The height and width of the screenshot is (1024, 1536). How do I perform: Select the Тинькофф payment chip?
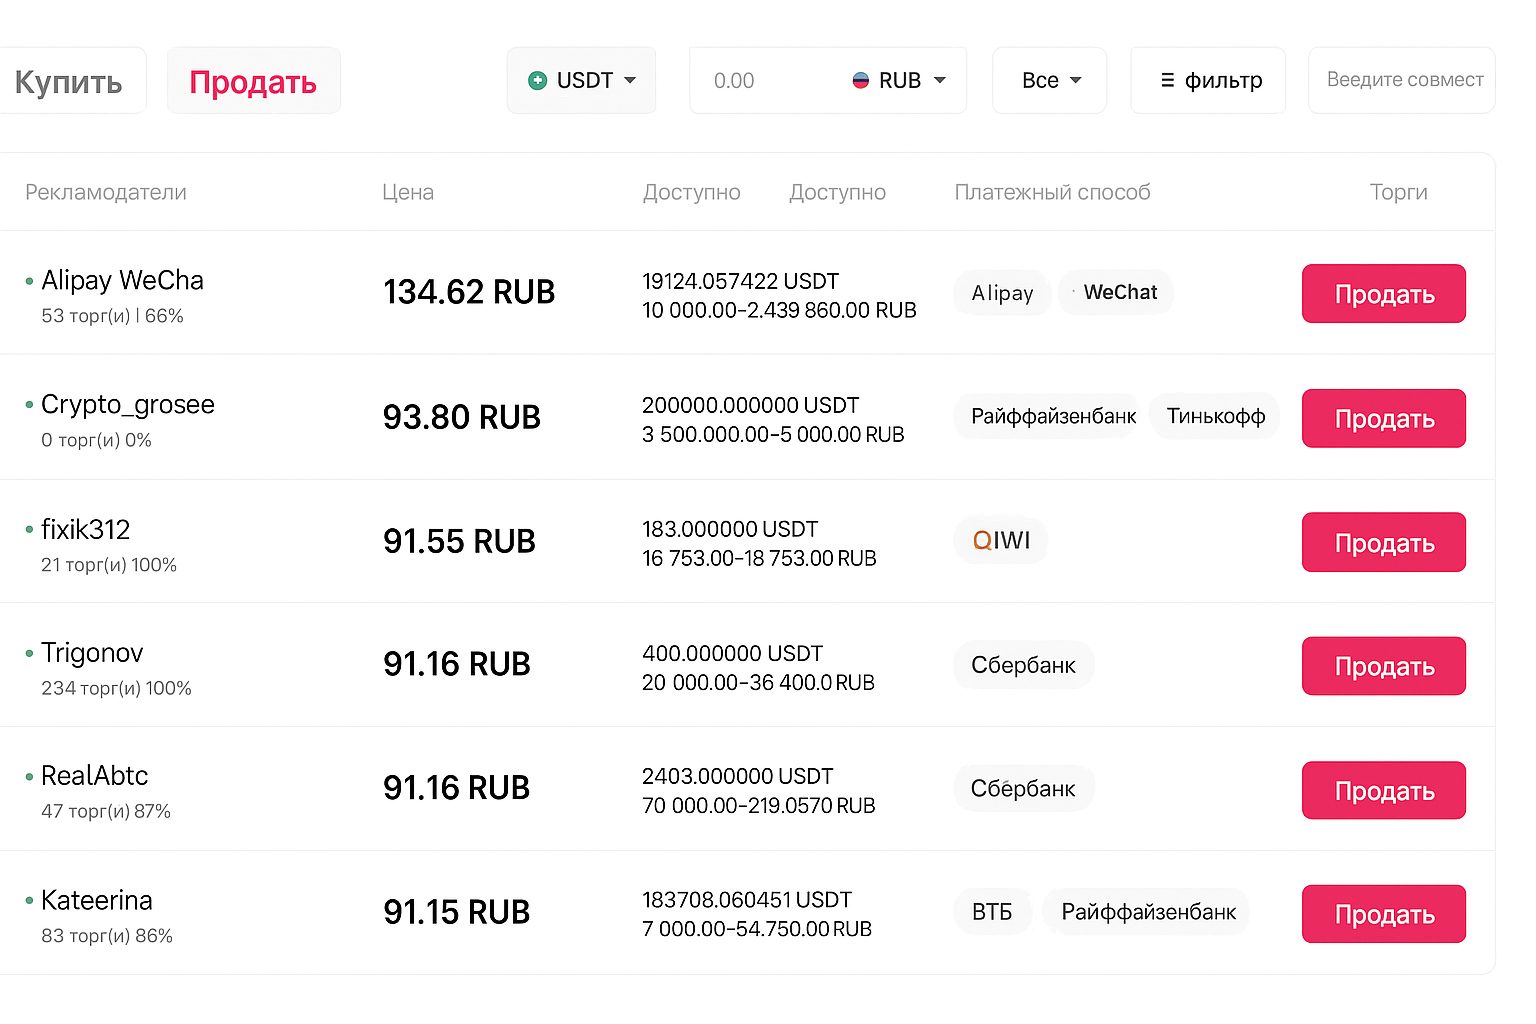(x=1214, y=416)
